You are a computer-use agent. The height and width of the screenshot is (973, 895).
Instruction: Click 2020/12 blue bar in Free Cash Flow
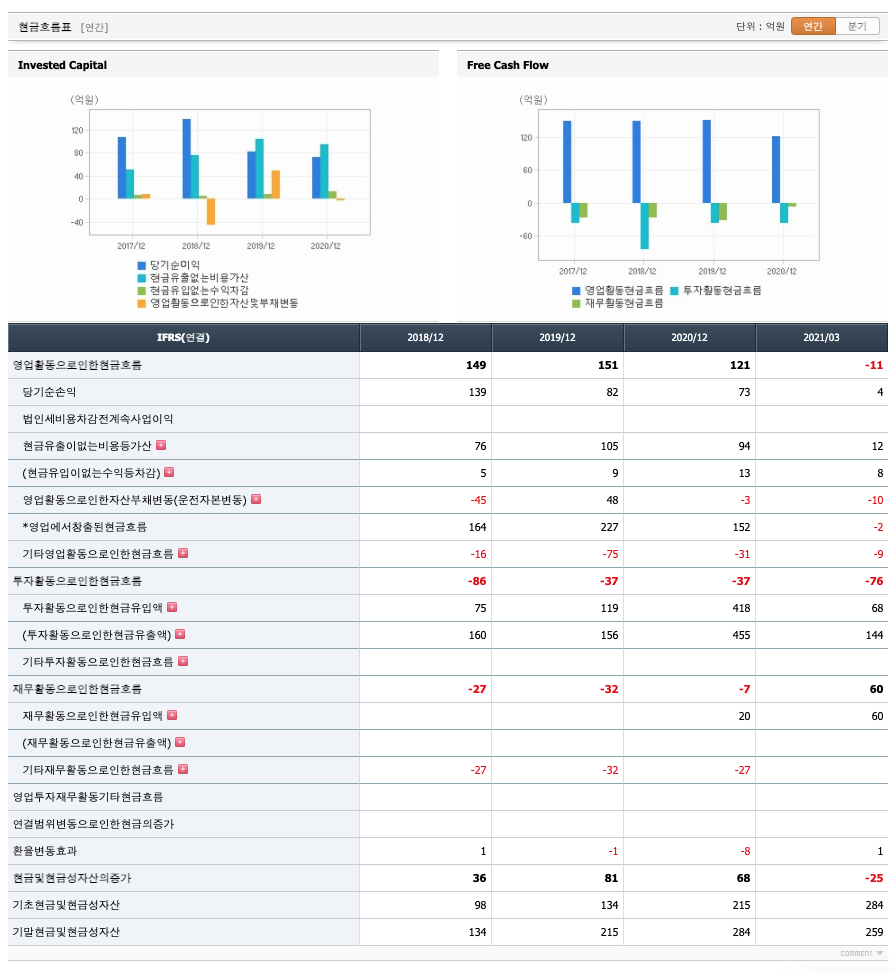click(x=776, y=169)
